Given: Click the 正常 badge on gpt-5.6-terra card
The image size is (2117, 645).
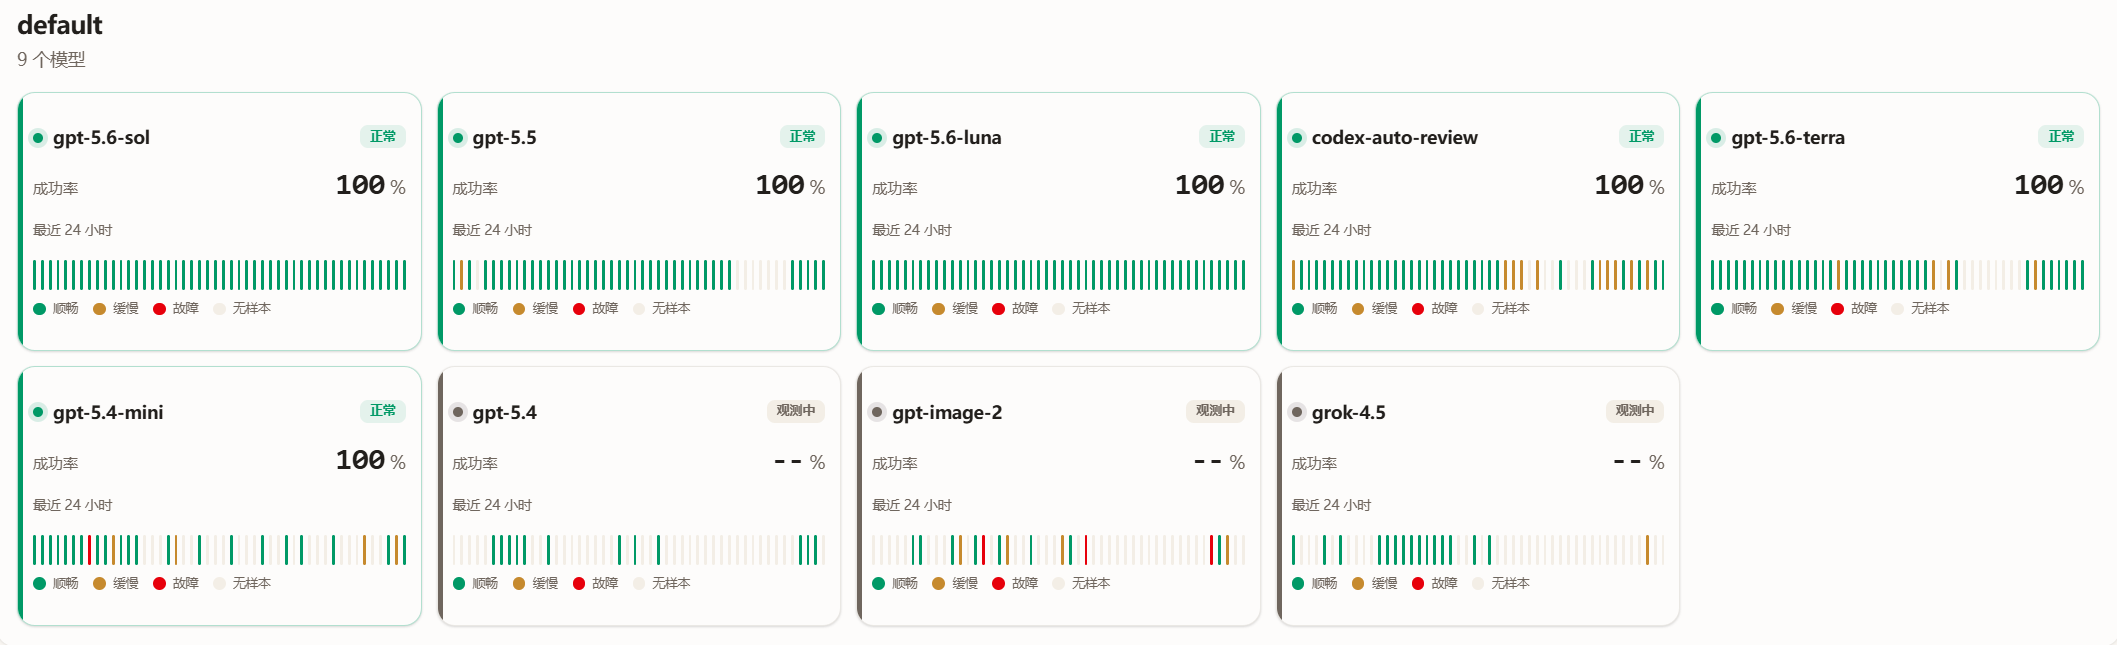Looking at the screenshot, I should tap(2061, 136).
